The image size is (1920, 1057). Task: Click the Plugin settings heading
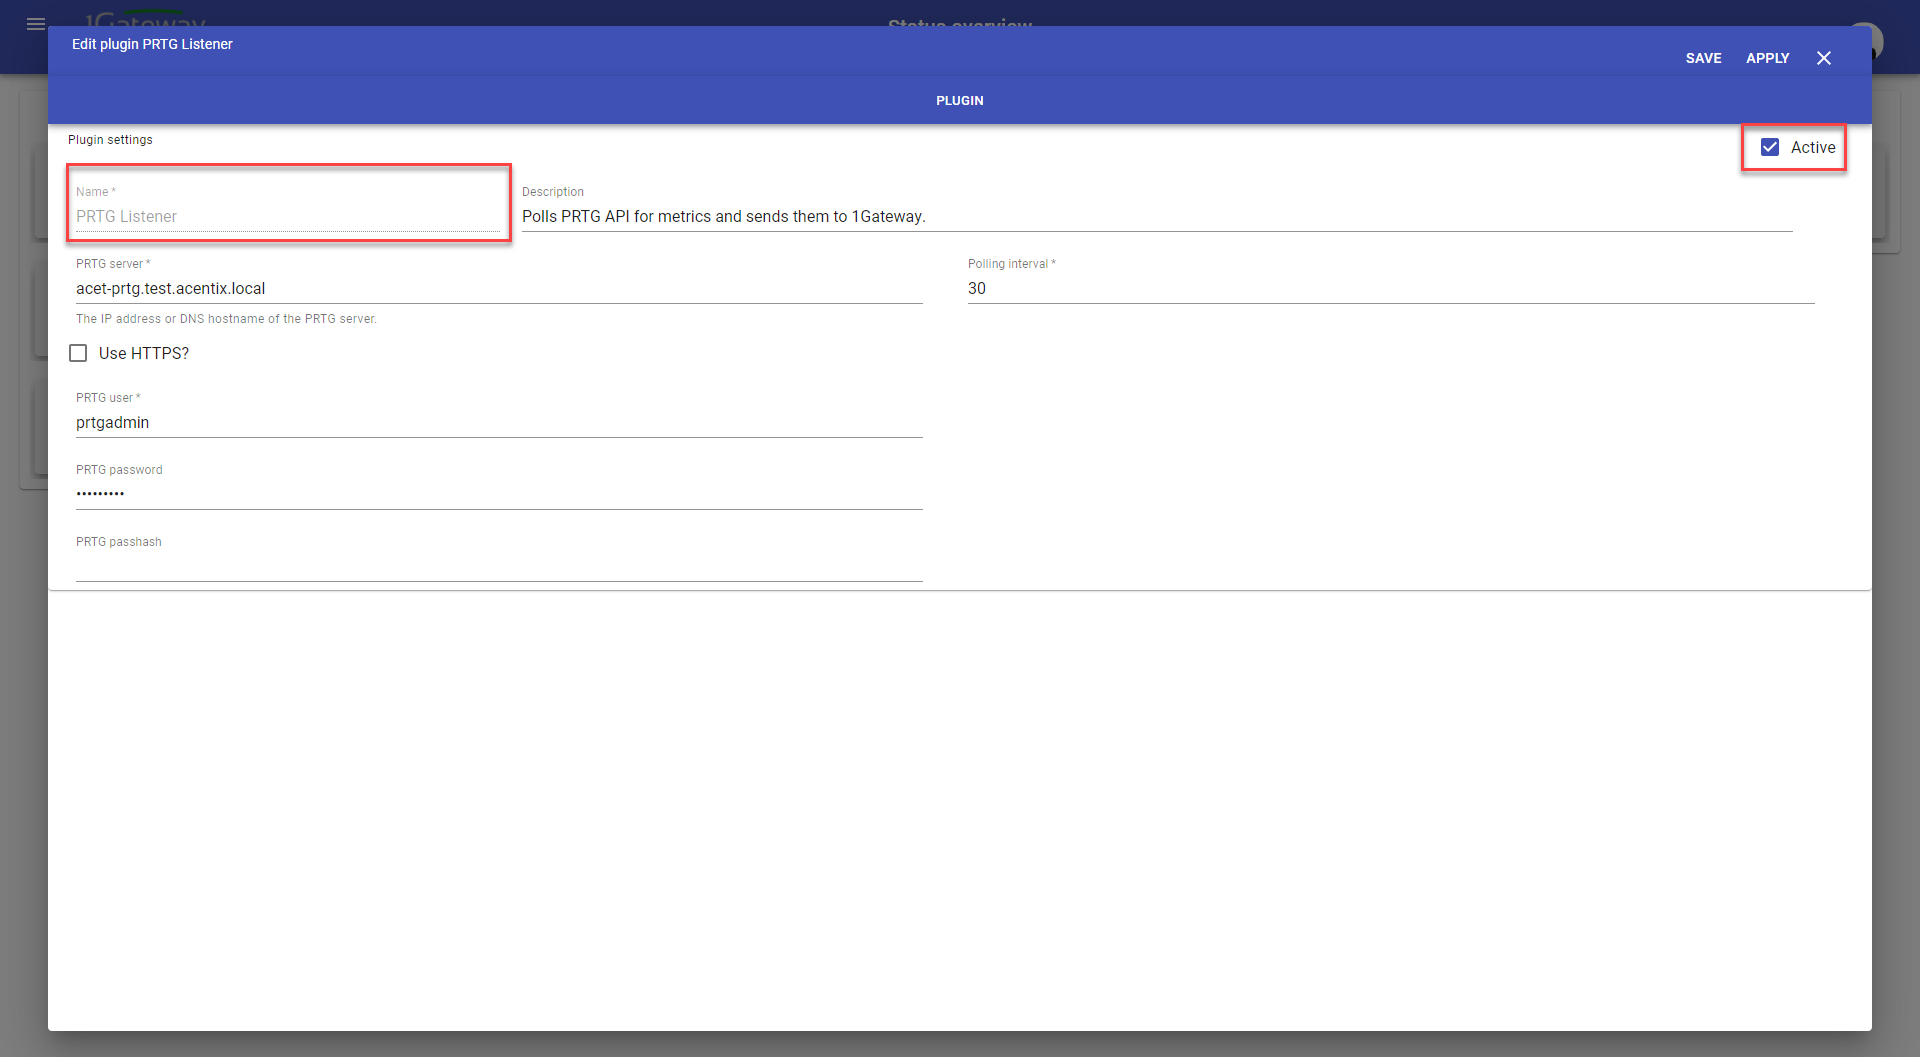(110, 140)
